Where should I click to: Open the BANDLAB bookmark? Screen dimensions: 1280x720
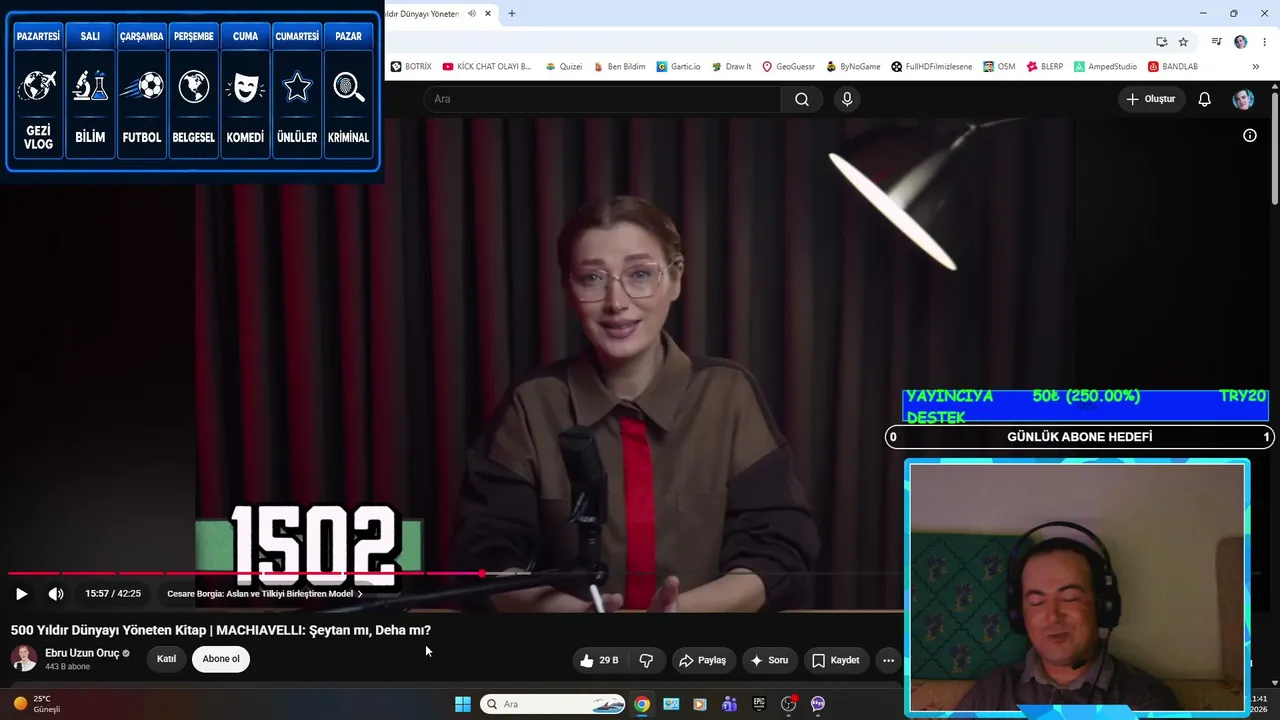[1172, 67]
